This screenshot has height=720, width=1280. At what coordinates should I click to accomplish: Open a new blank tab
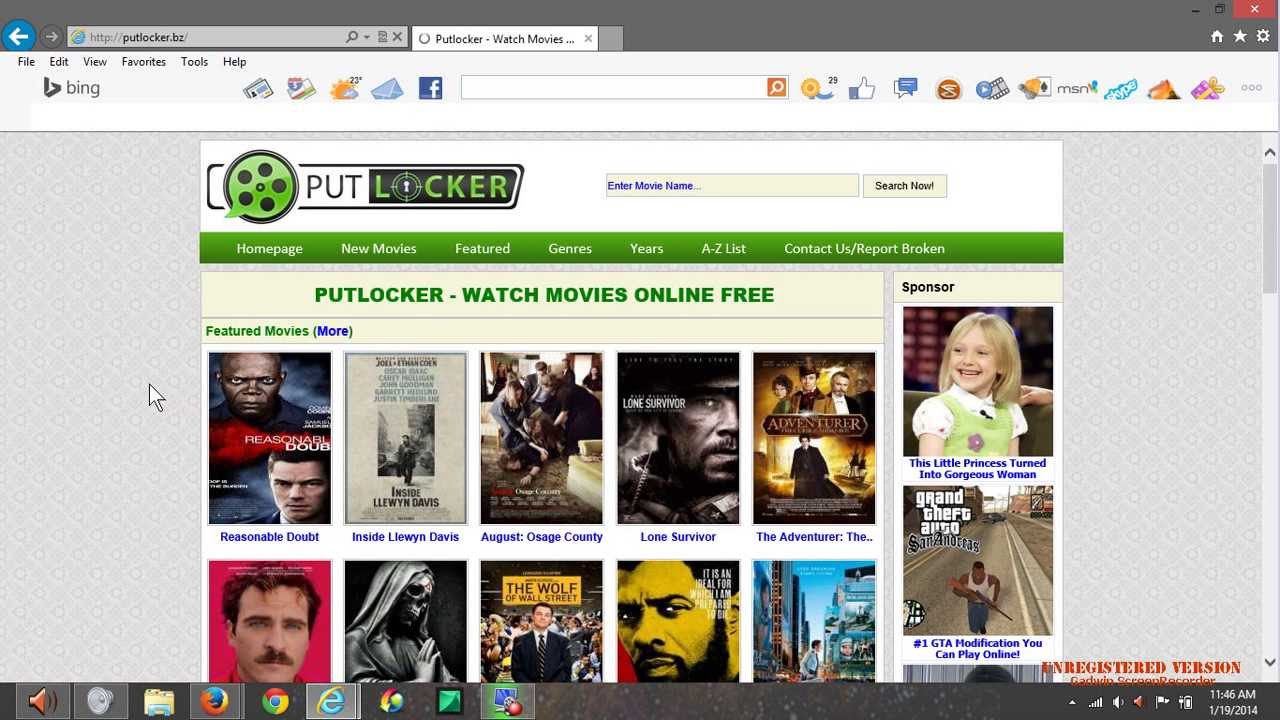(611, 39)
